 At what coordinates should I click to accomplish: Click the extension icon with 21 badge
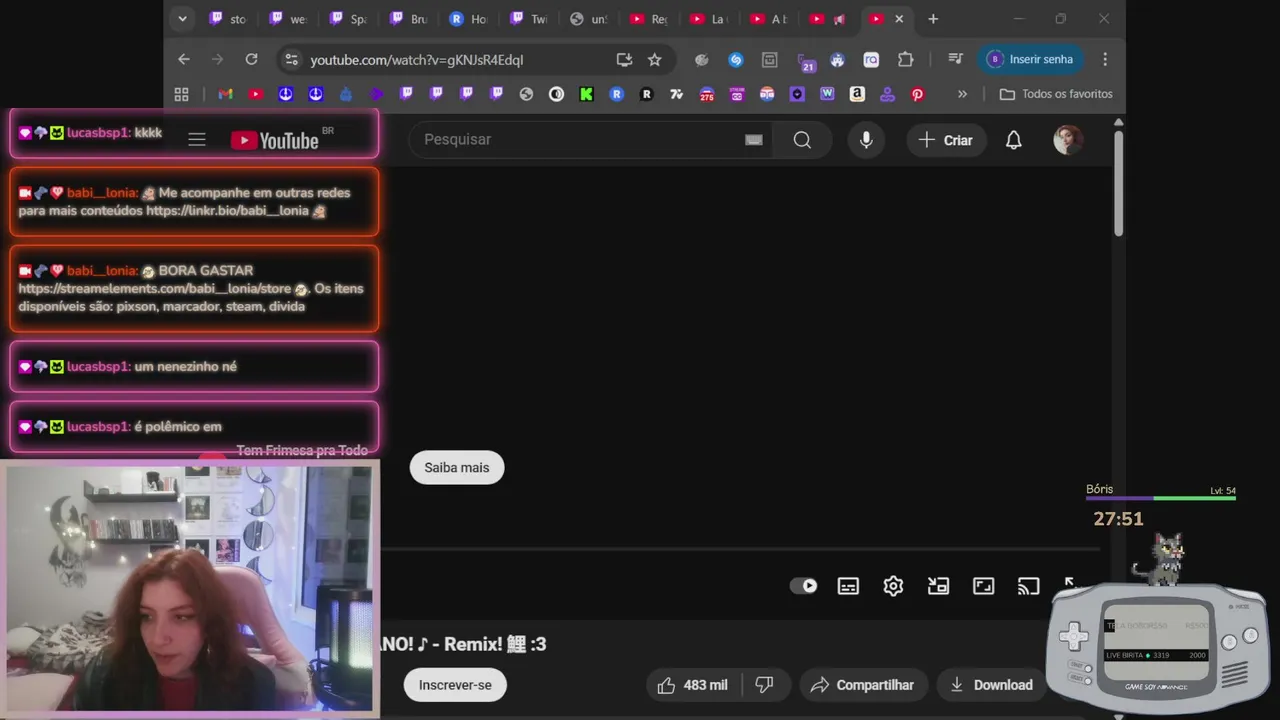click(806, 62)
